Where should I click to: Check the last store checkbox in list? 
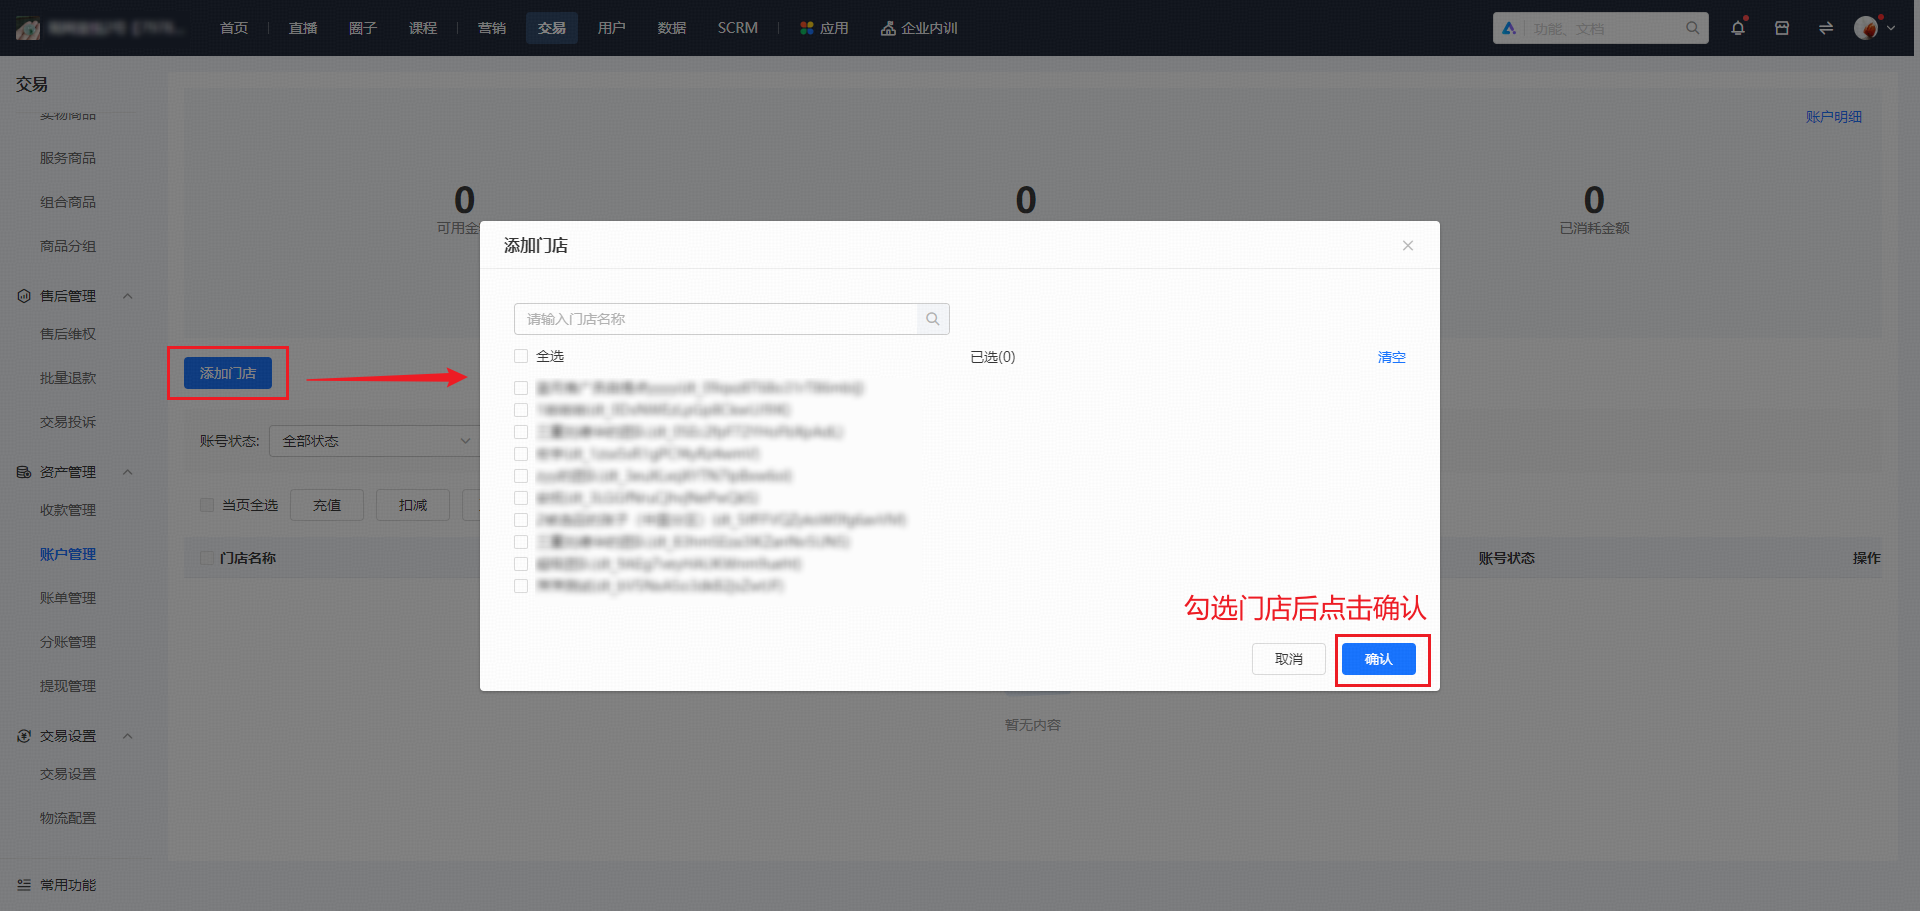(x=521, y=586)
